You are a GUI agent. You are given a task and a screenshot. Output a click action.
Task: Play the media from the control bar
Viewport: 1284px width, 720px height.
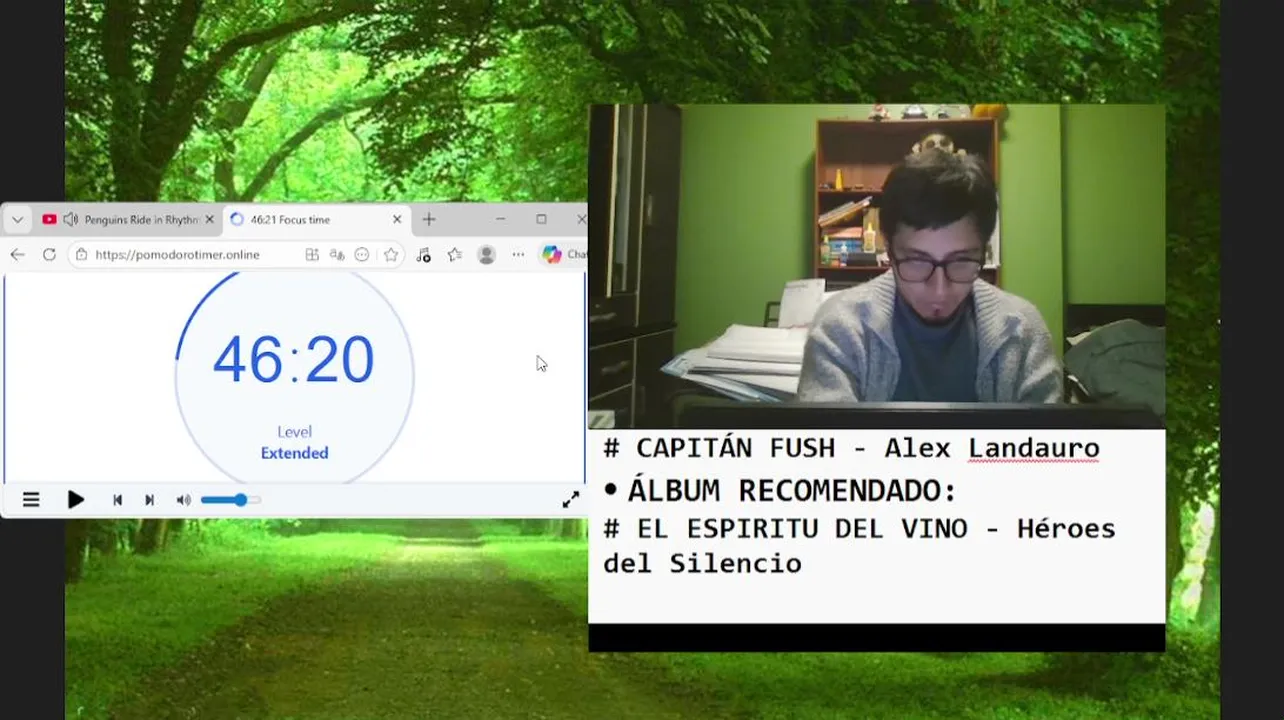click(76, 500)
